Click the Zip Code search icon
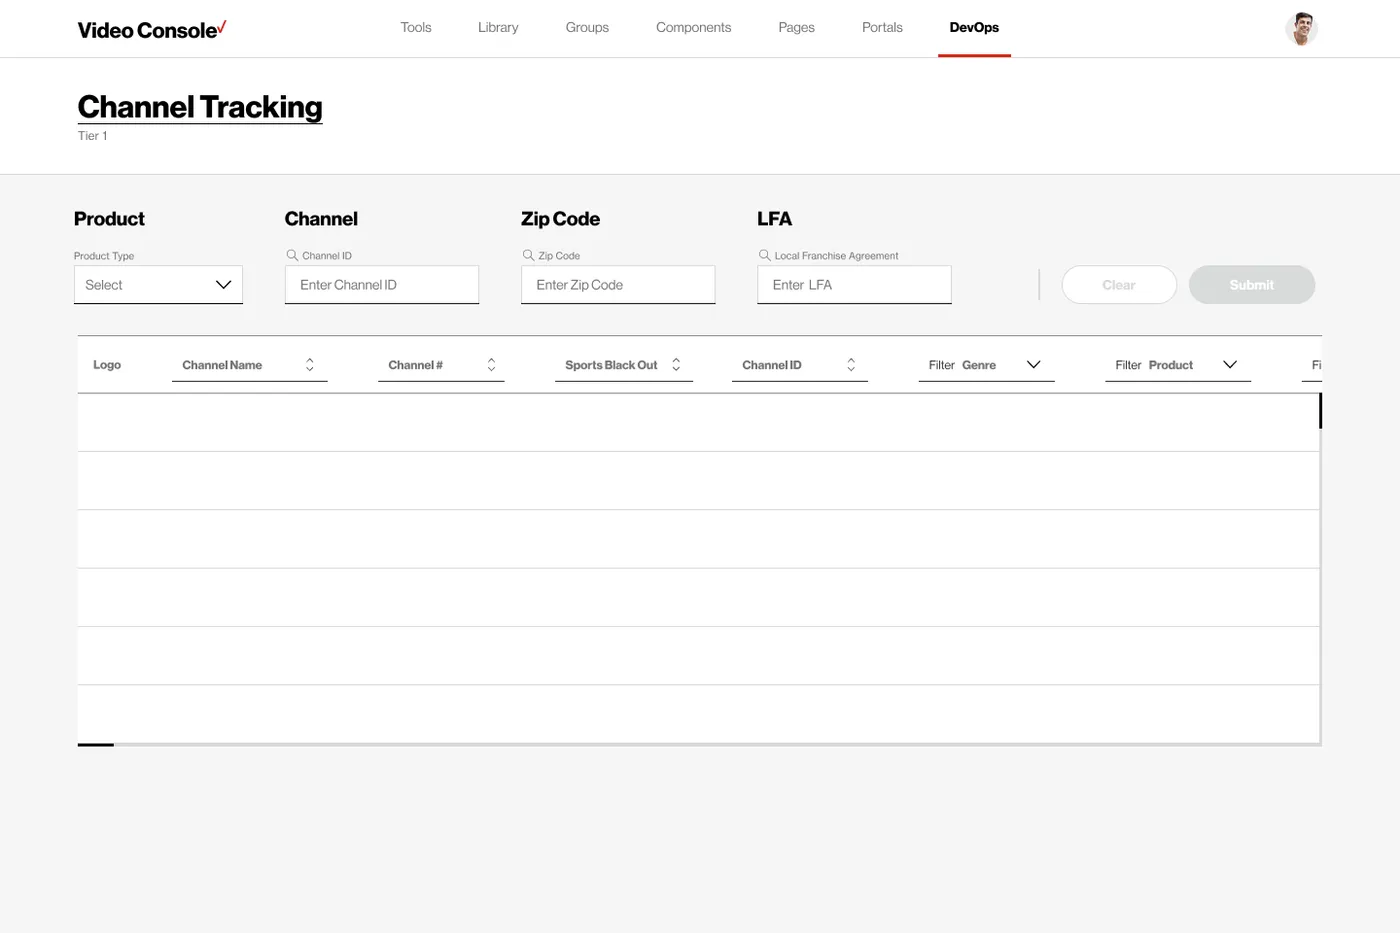Screen dimensions: 1400x933 (528, 255)
